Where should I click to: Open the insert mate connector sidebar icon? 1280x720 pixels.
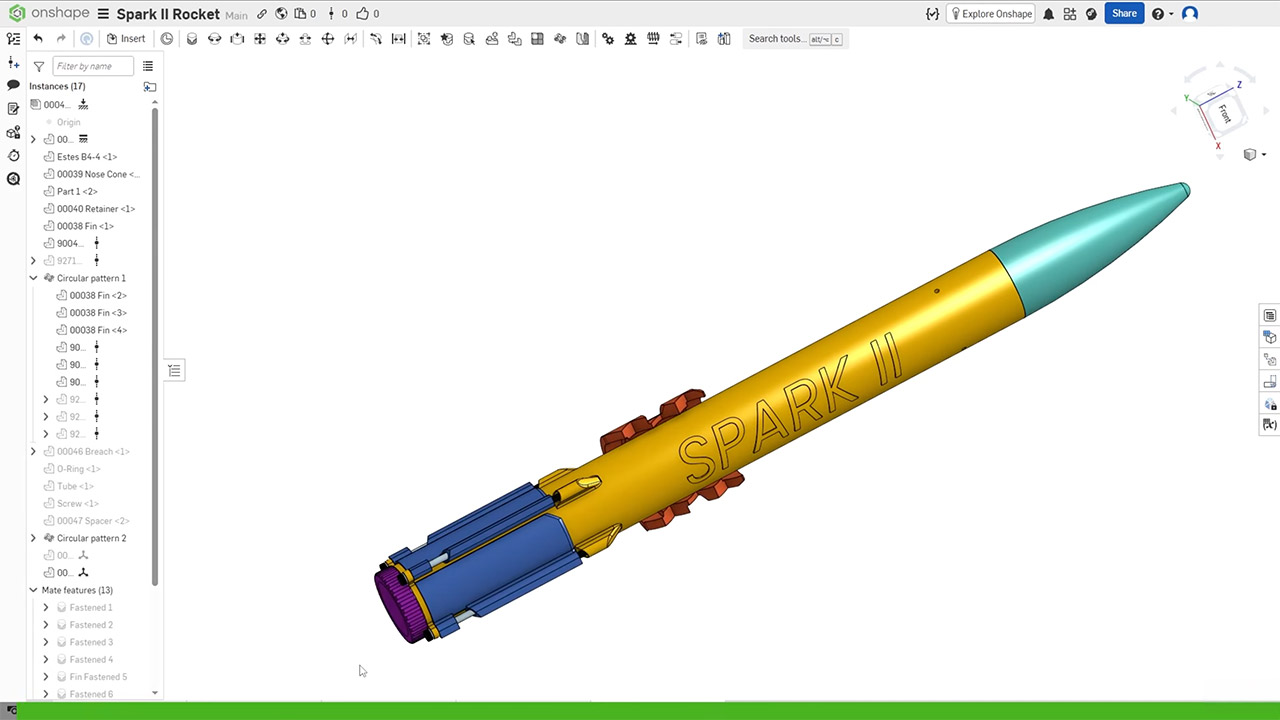[13, 63]
